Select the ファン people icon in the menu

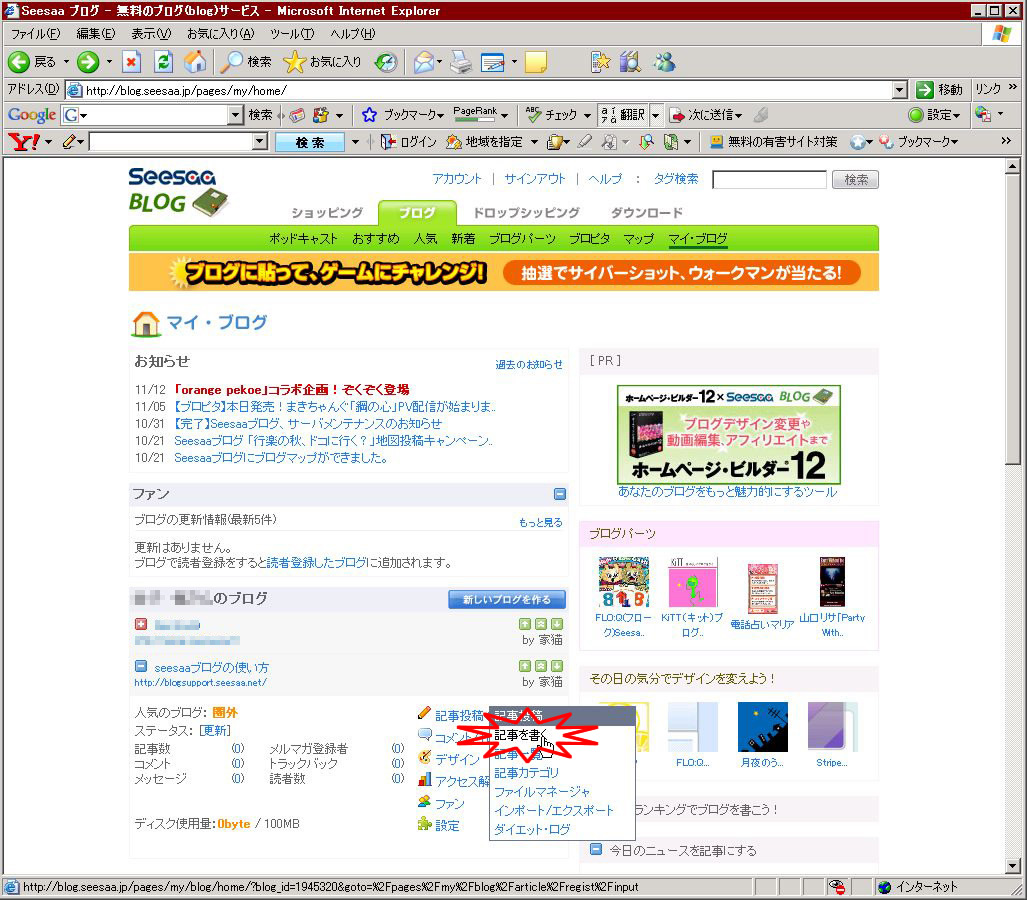pyautogui.click(x=426, y=802)
